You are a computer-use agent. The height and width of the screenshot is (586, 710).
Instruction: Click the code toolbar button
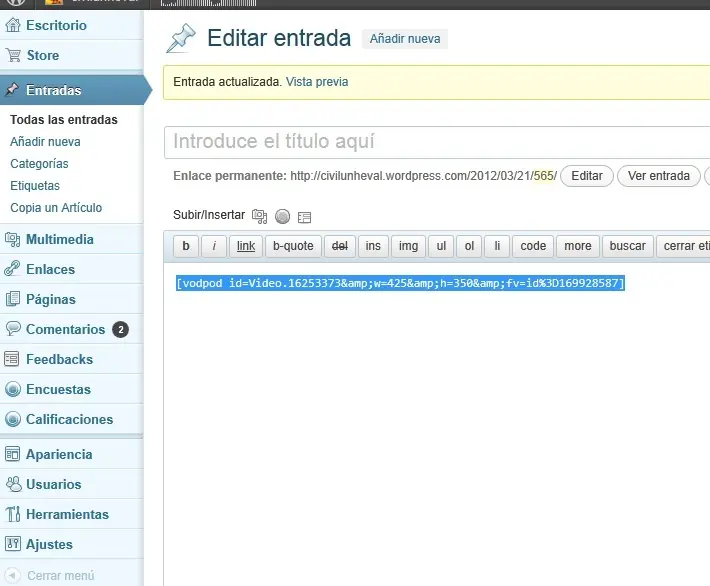point(533,246)
